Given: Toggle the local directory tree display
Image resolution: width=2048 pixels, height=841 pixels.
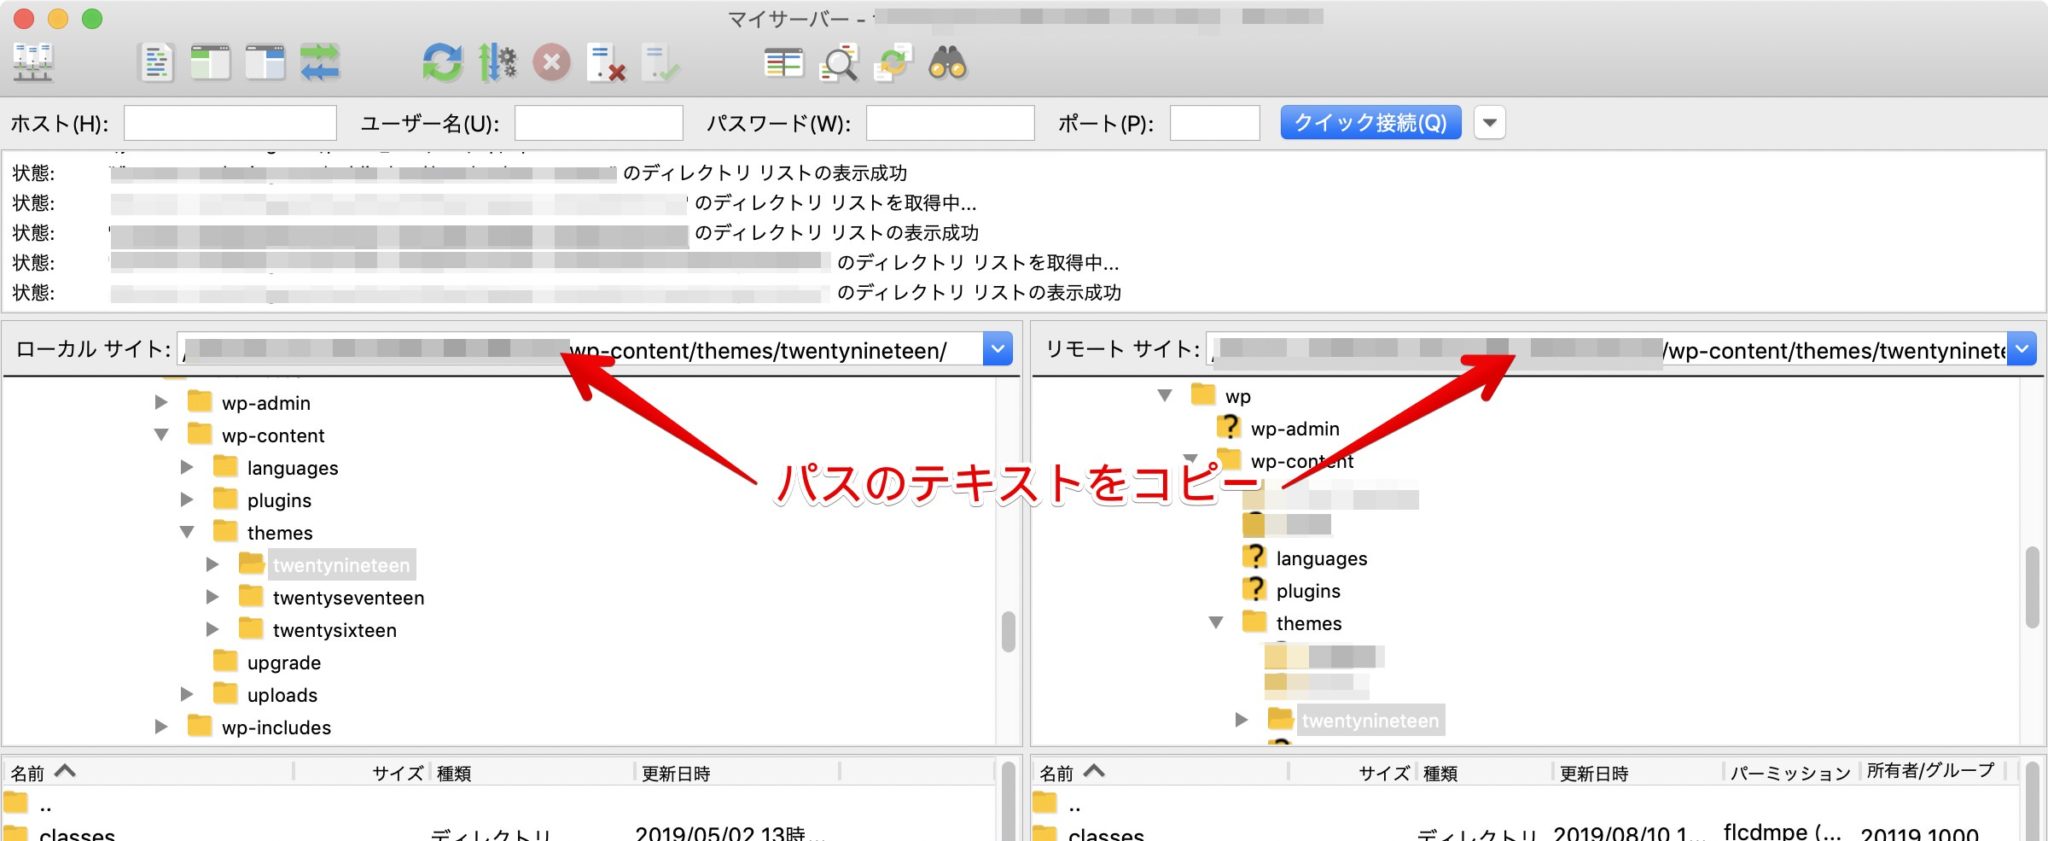Looking at the screenshot, I should [210, 63].
